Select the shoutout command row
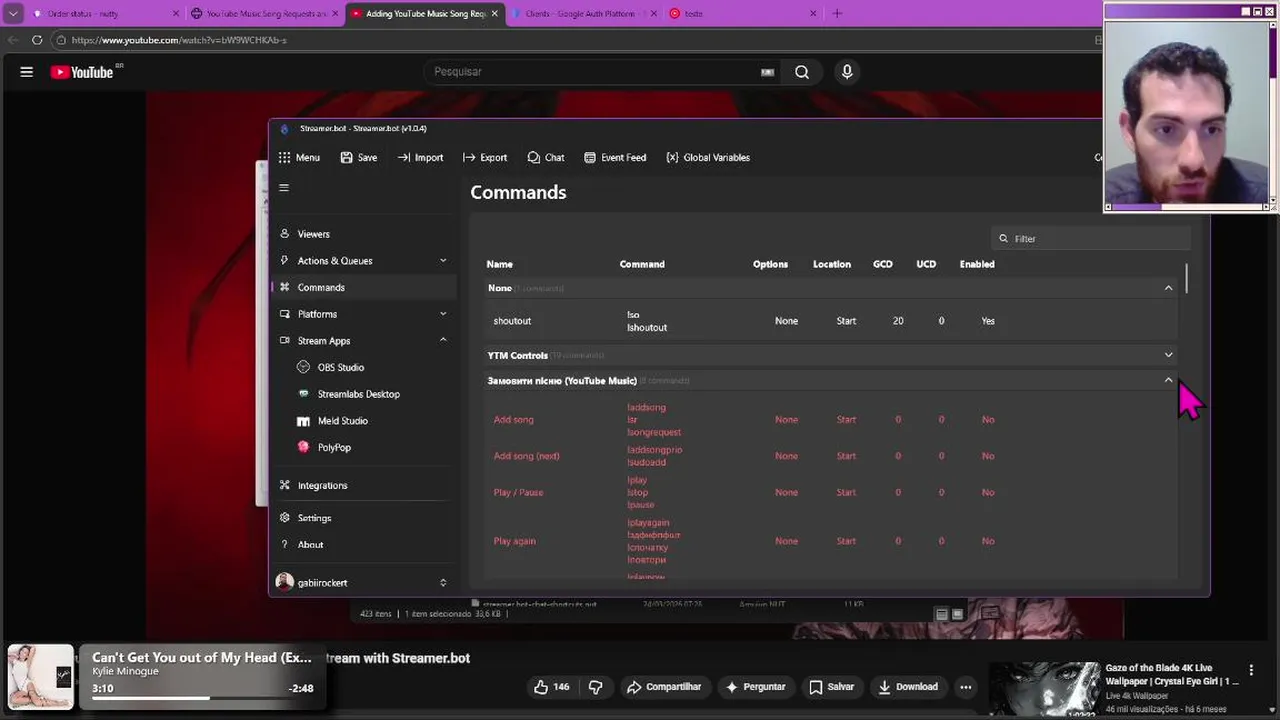Screen dimensions: 1280x720 tap(830, 321)
